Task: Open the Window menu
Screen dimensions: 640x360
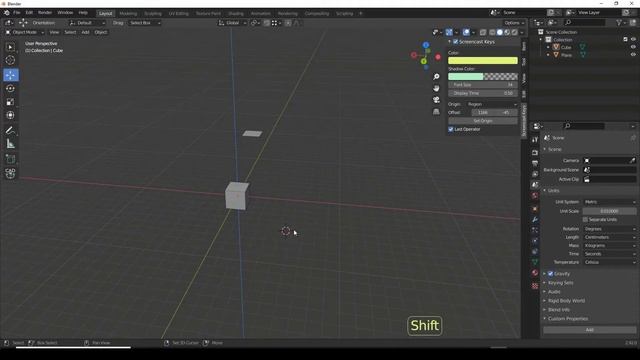Action: [x=65, y=13]
